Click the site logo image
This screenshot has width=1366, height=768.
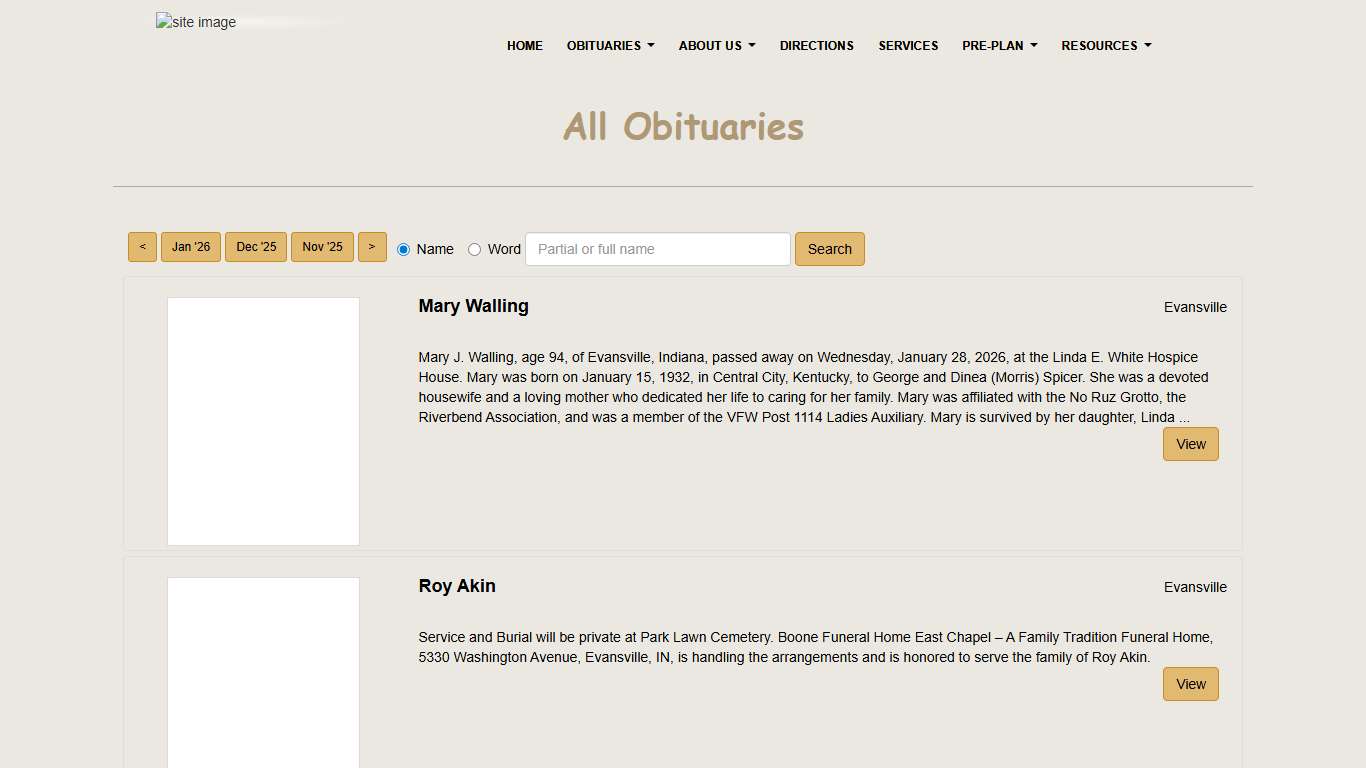pos(196,21)
